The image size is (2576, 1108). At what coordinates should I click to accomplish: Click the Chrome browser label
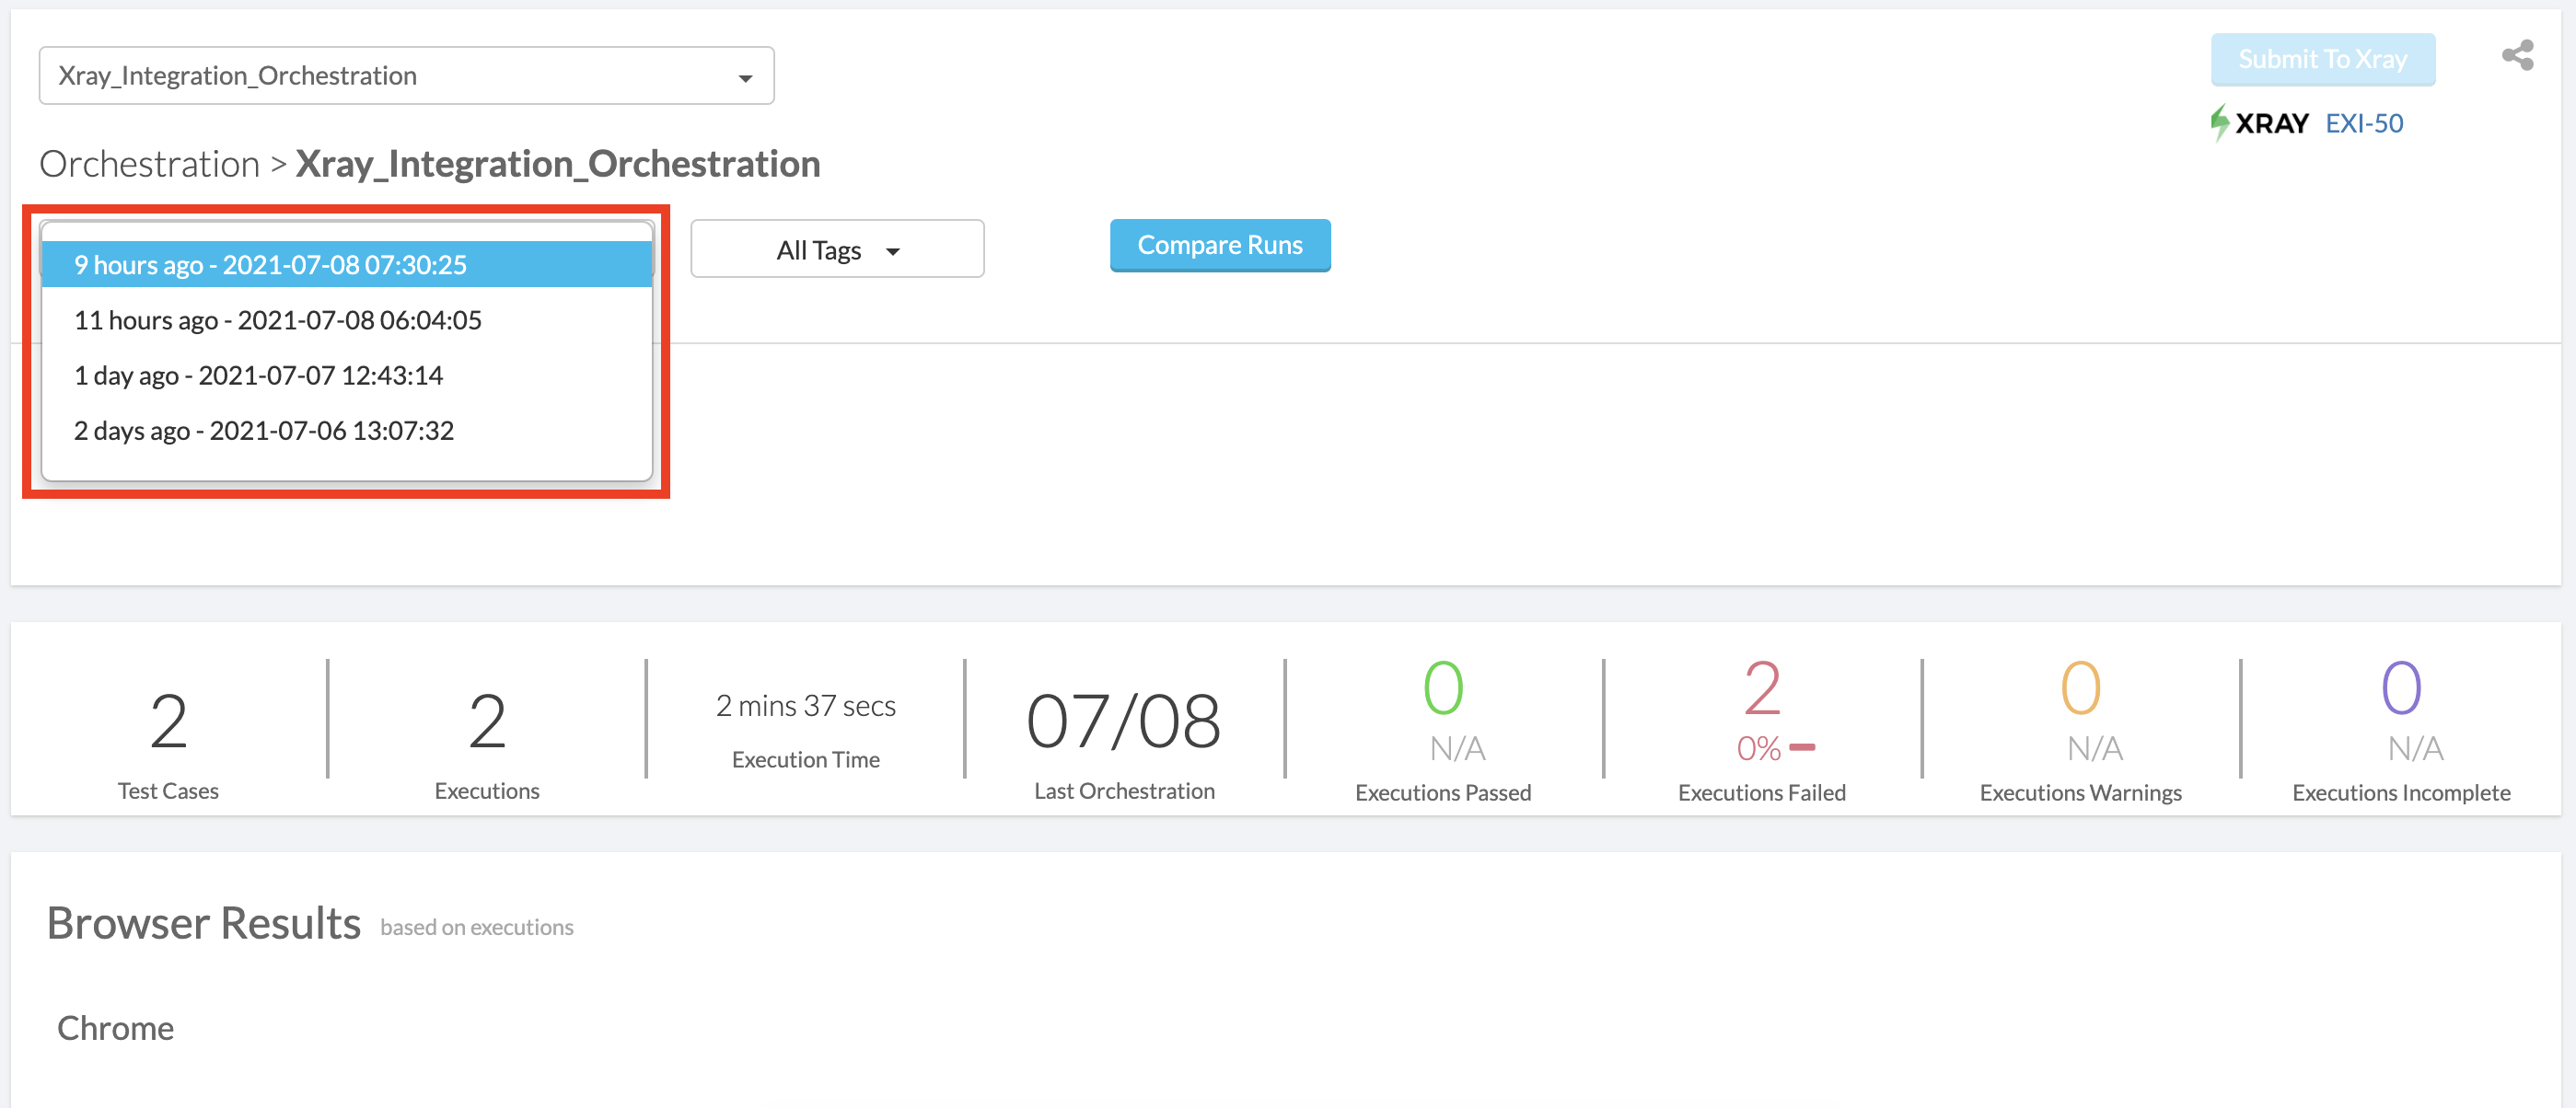115,1028
